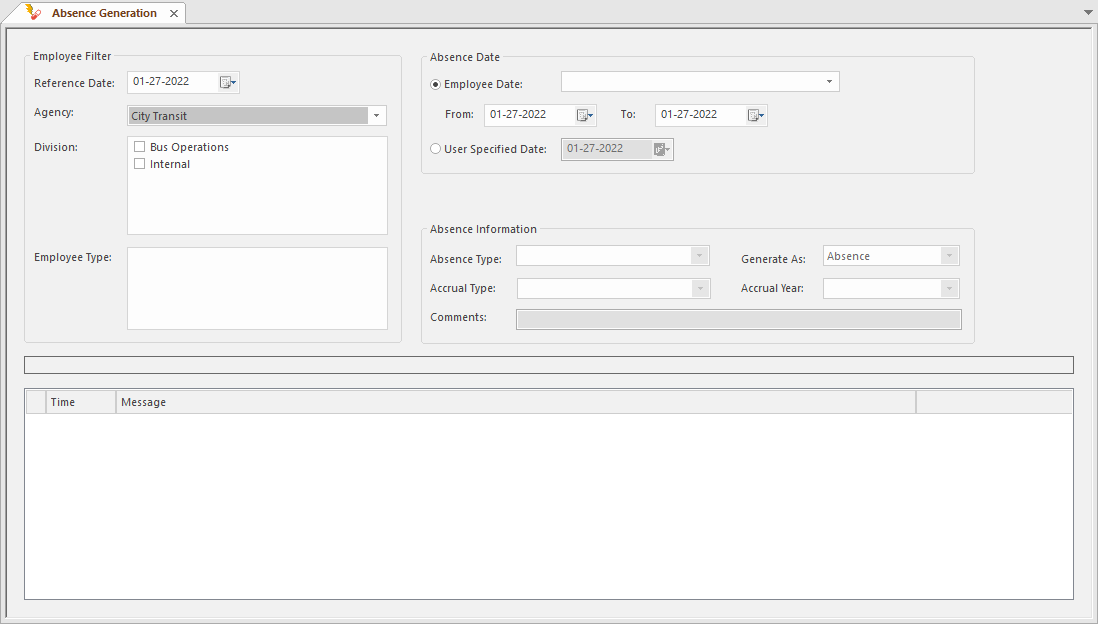
Task: Open the Absence Type dropdown
Action: pyautogui.click(x=699, y=257)
